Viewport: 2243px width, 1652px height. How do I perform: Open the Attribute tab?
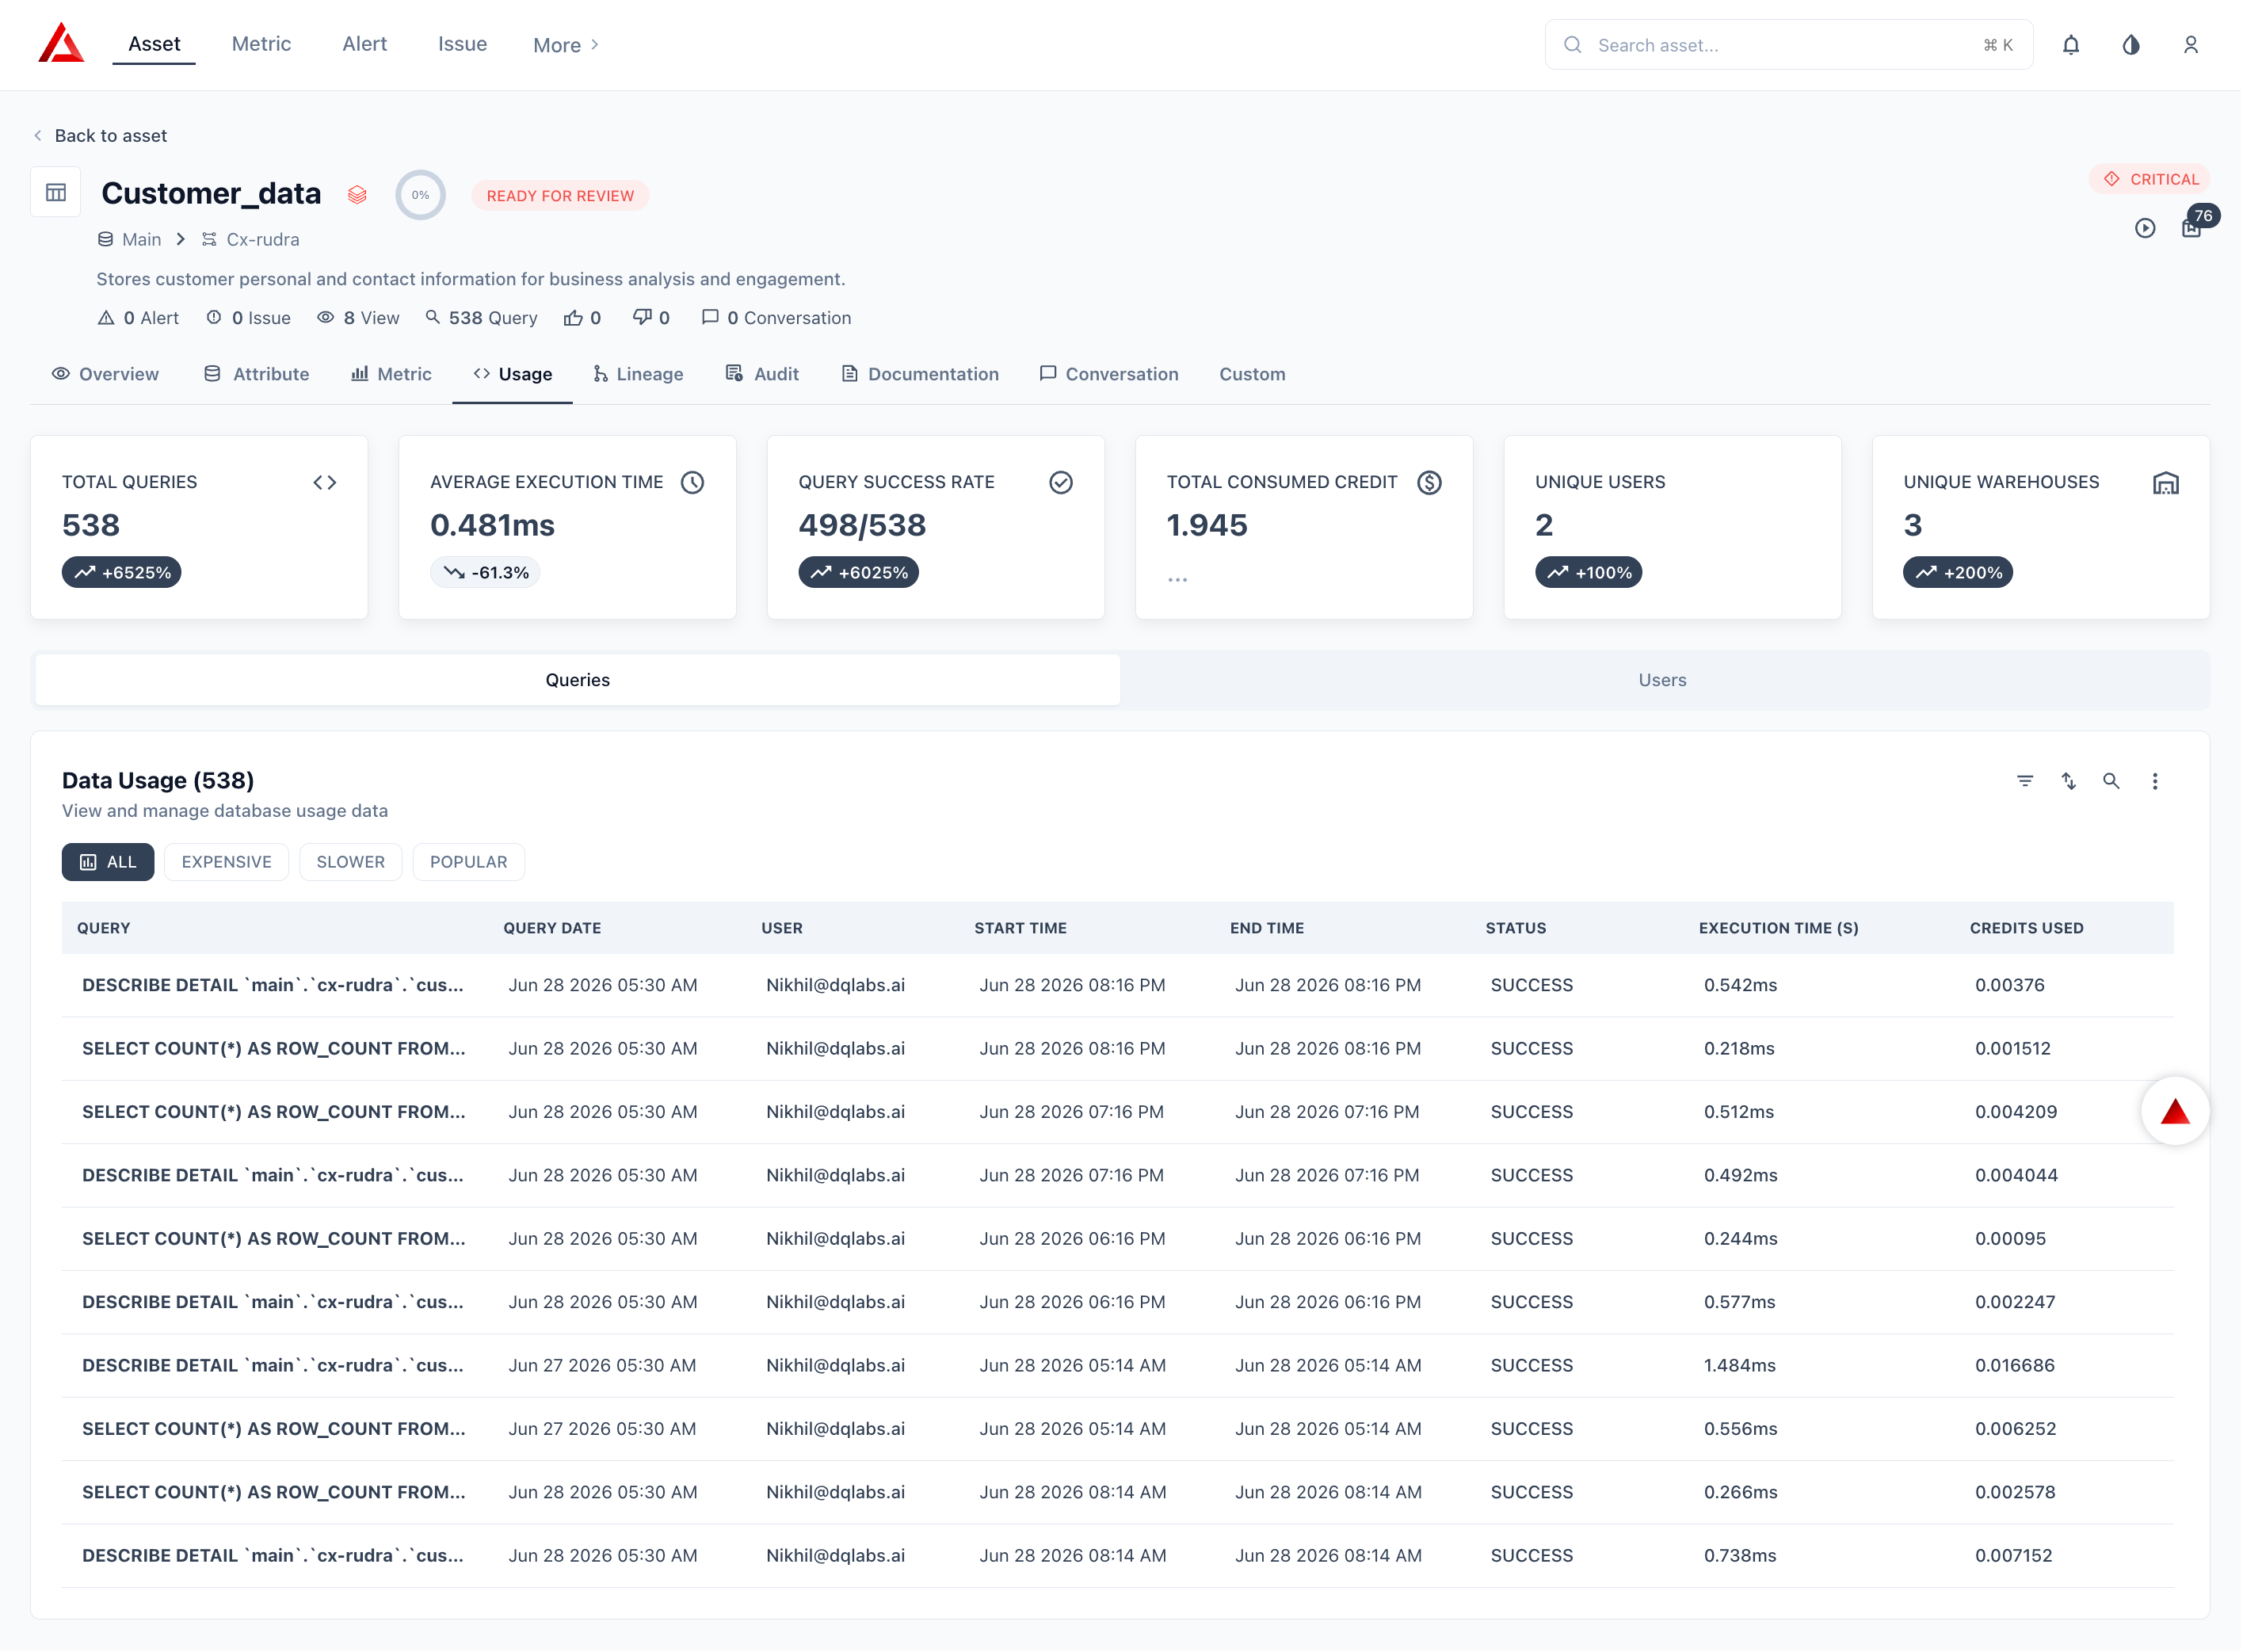pyautogui.click(x=256, y=374)
